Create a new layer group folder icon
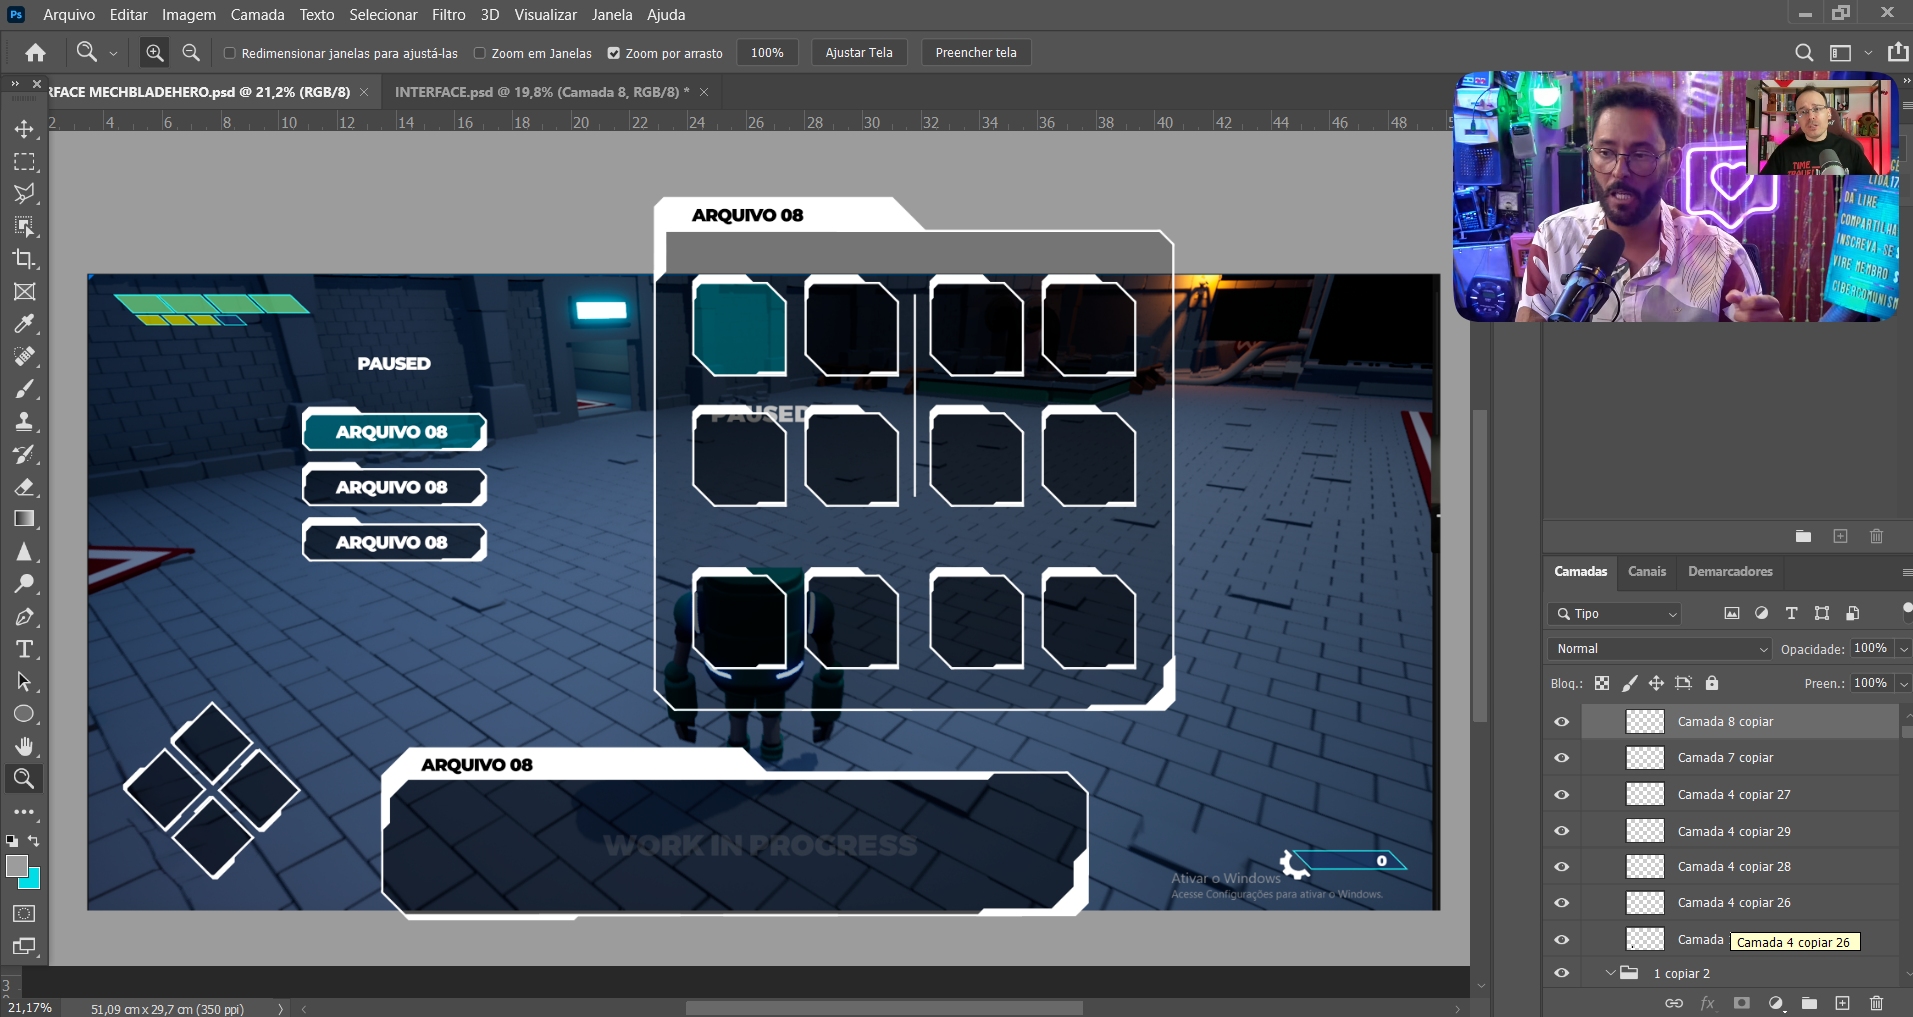This screenshot has width=1913, height=1017. coord(1809,1003)
